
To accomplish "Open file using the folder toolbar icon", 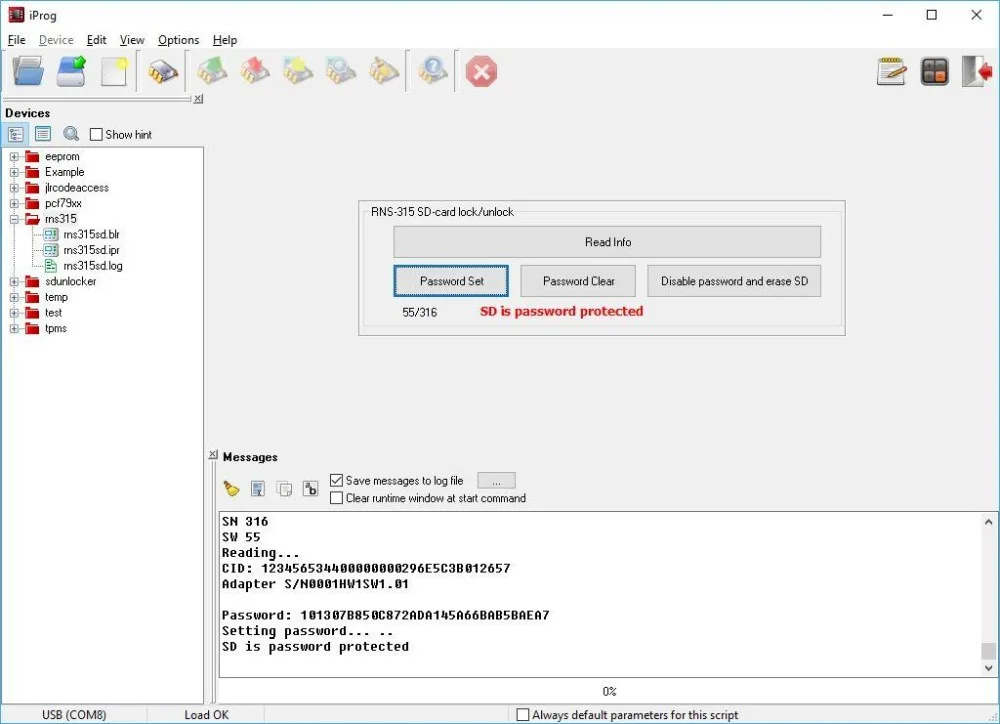I will point(28,71).
